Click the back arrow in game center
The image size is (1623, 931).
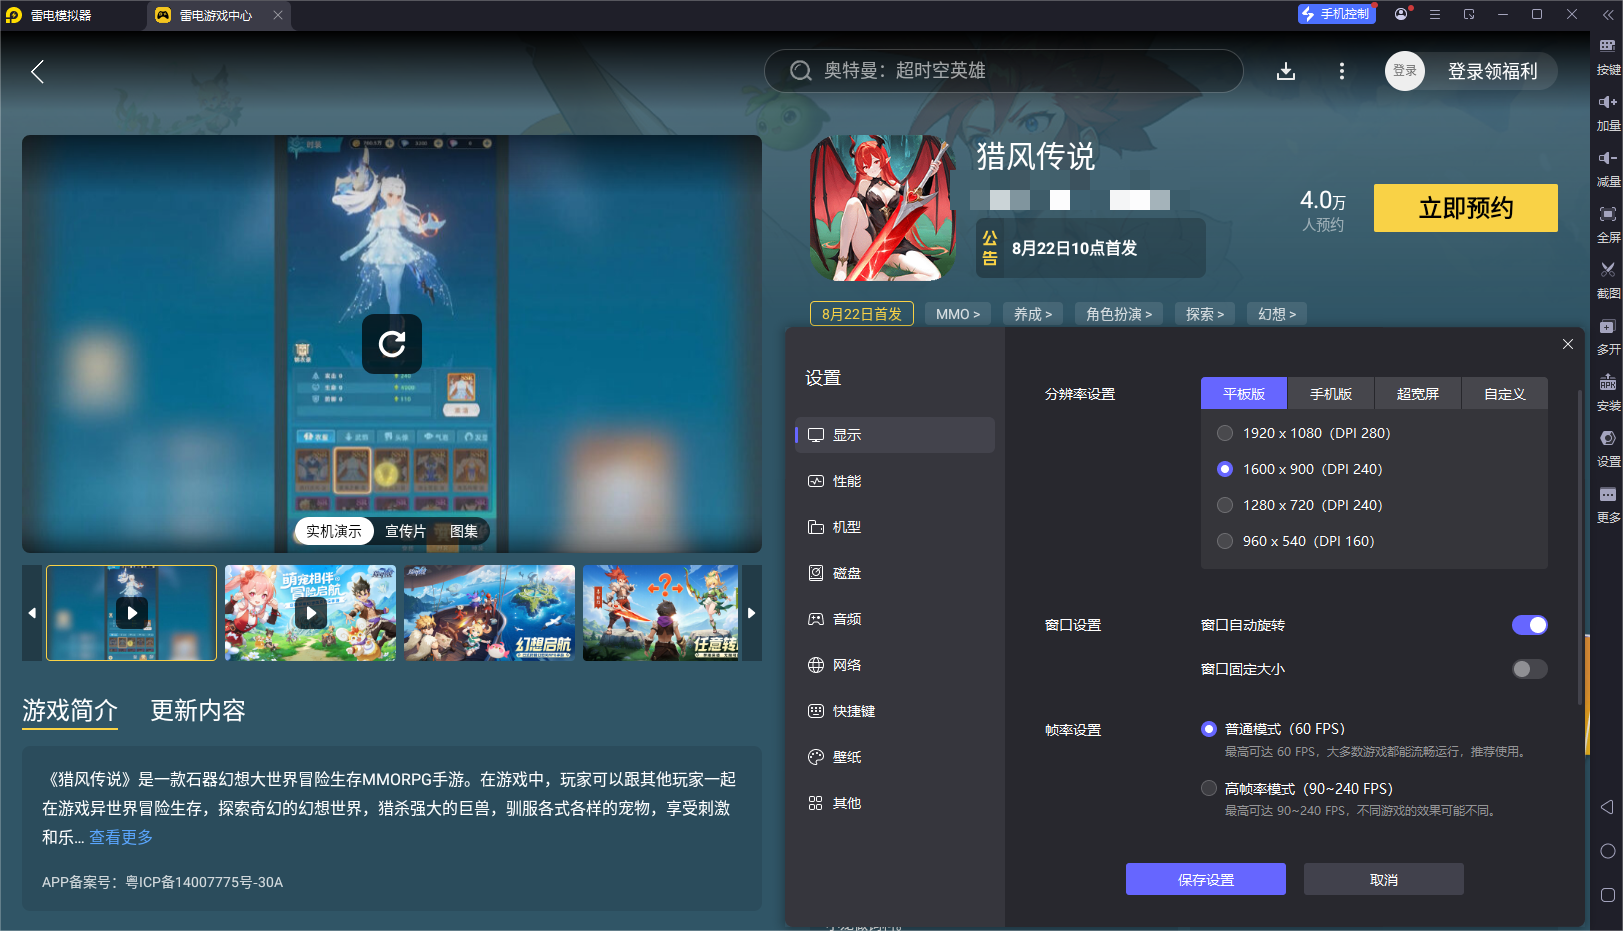point(37,71)
